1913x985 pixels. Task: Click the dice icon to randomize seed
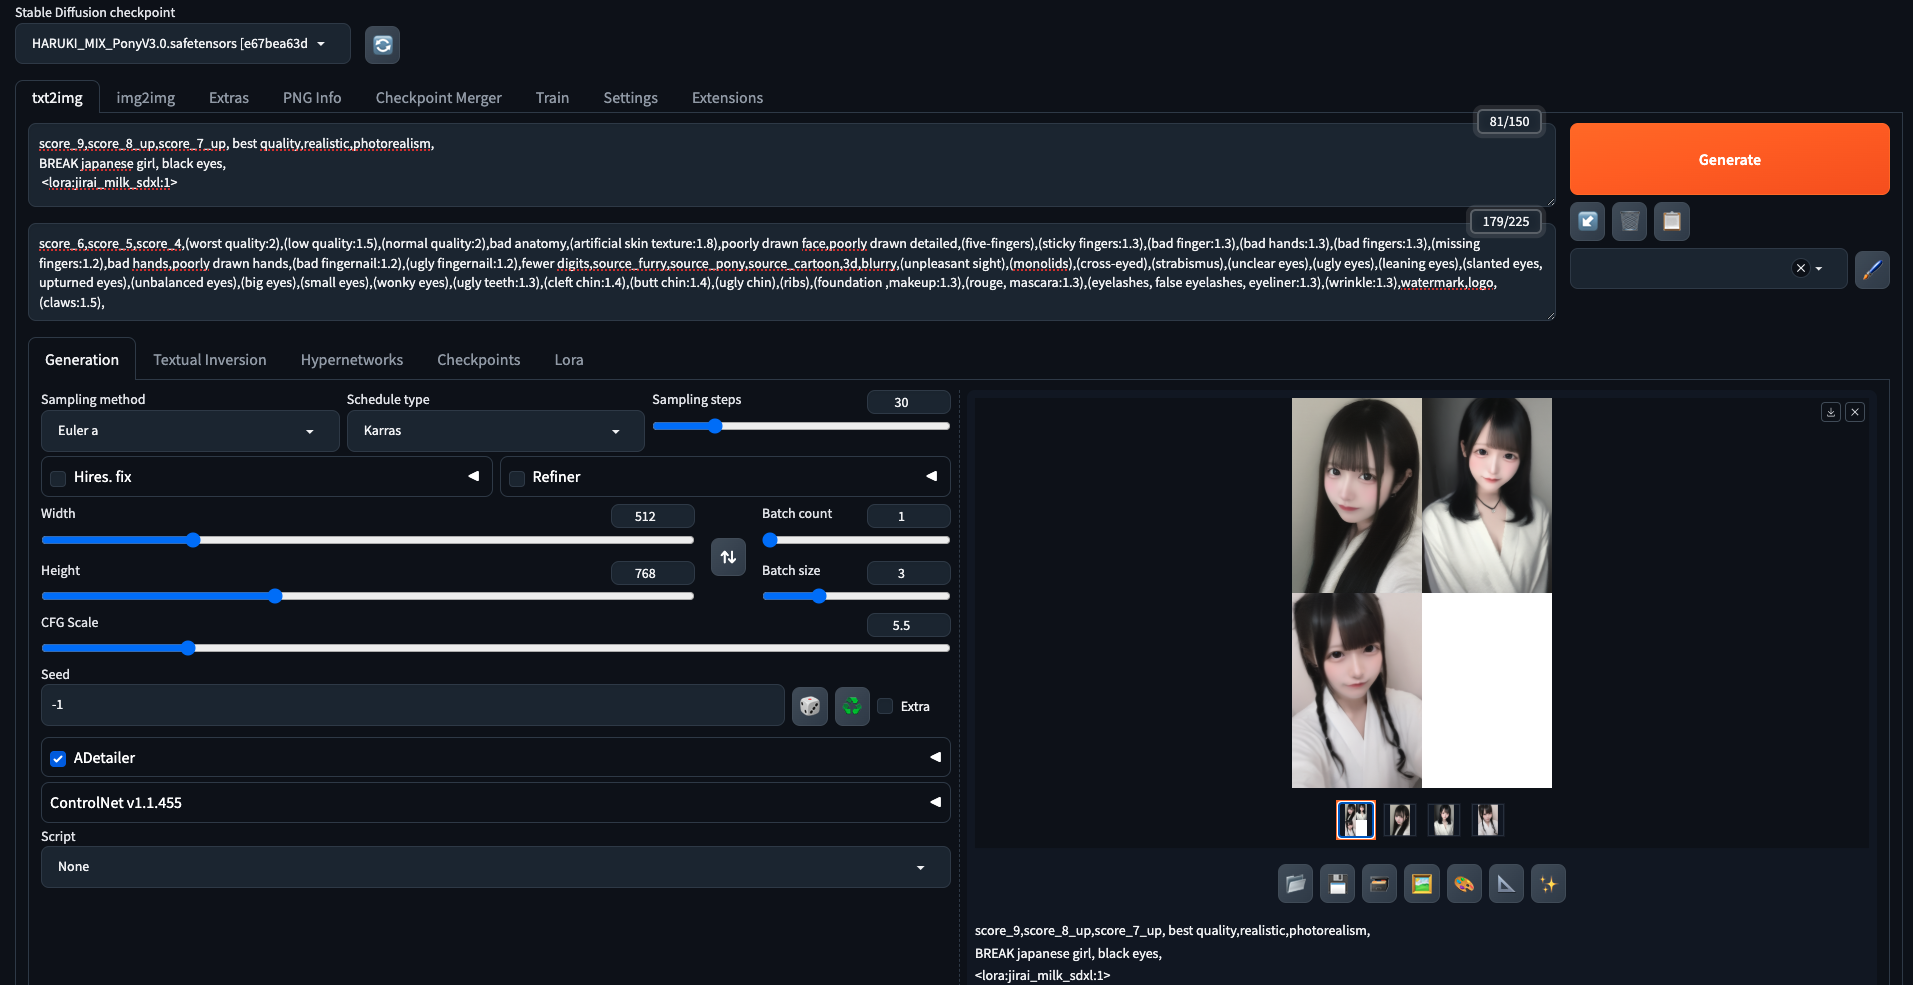809,706
